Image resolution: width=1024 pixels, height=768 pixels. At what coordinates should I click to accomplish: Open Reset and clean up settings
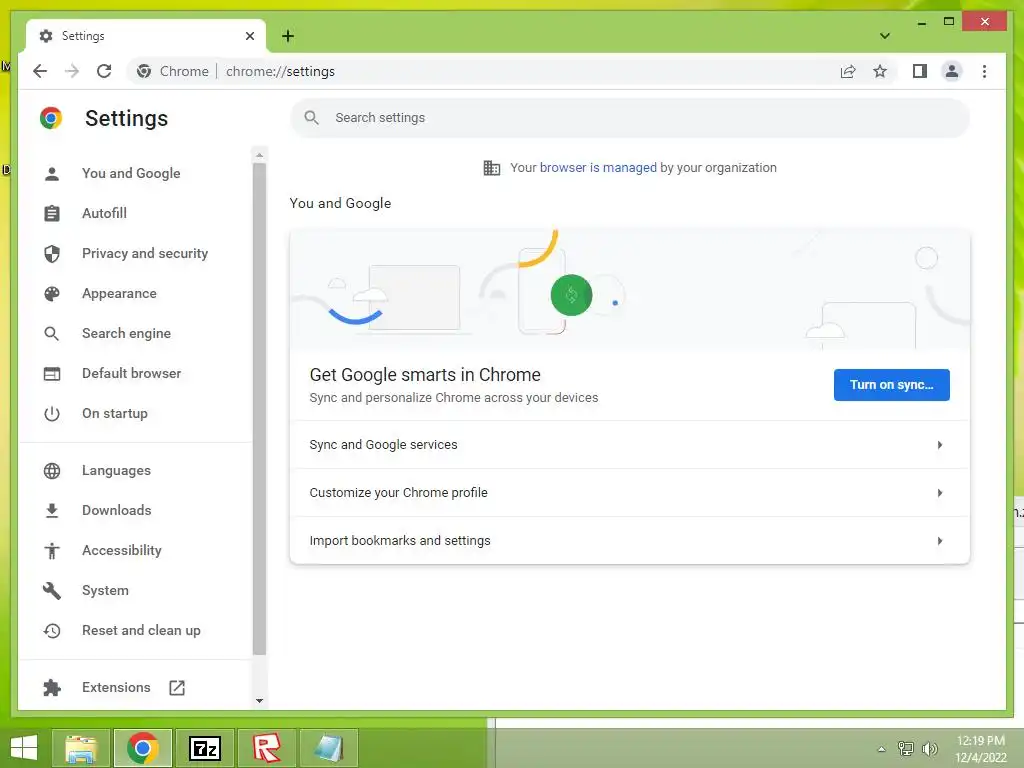[x=141, y=631]
